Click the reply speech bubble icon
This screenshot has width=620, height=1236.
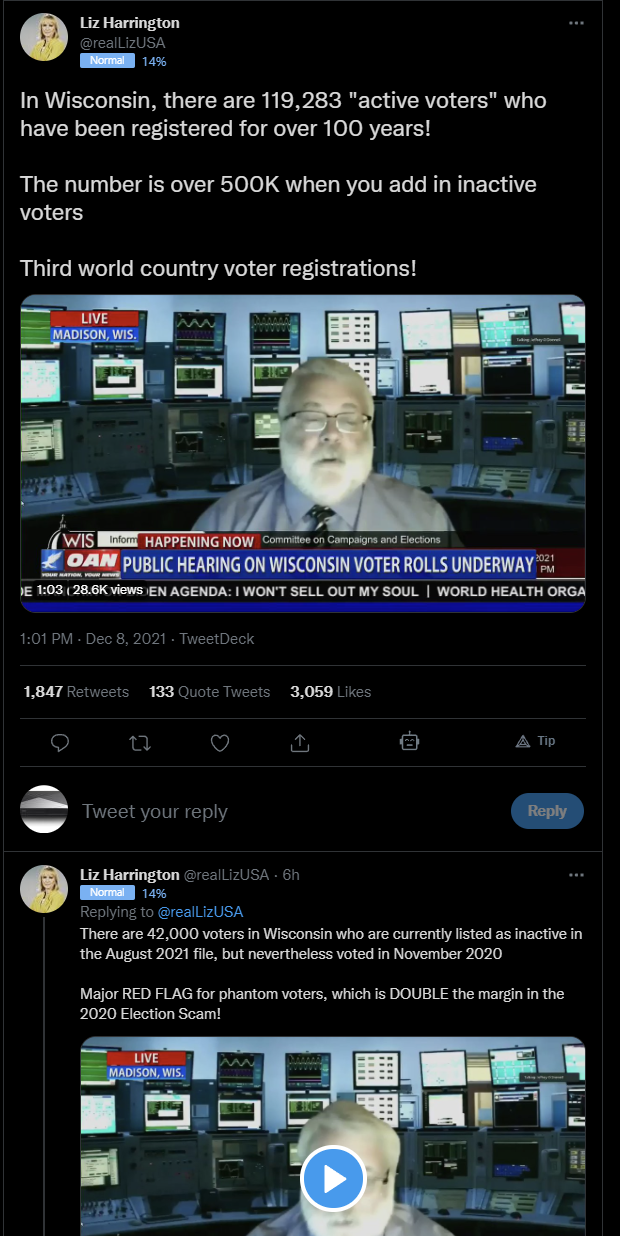coord(60,742)
